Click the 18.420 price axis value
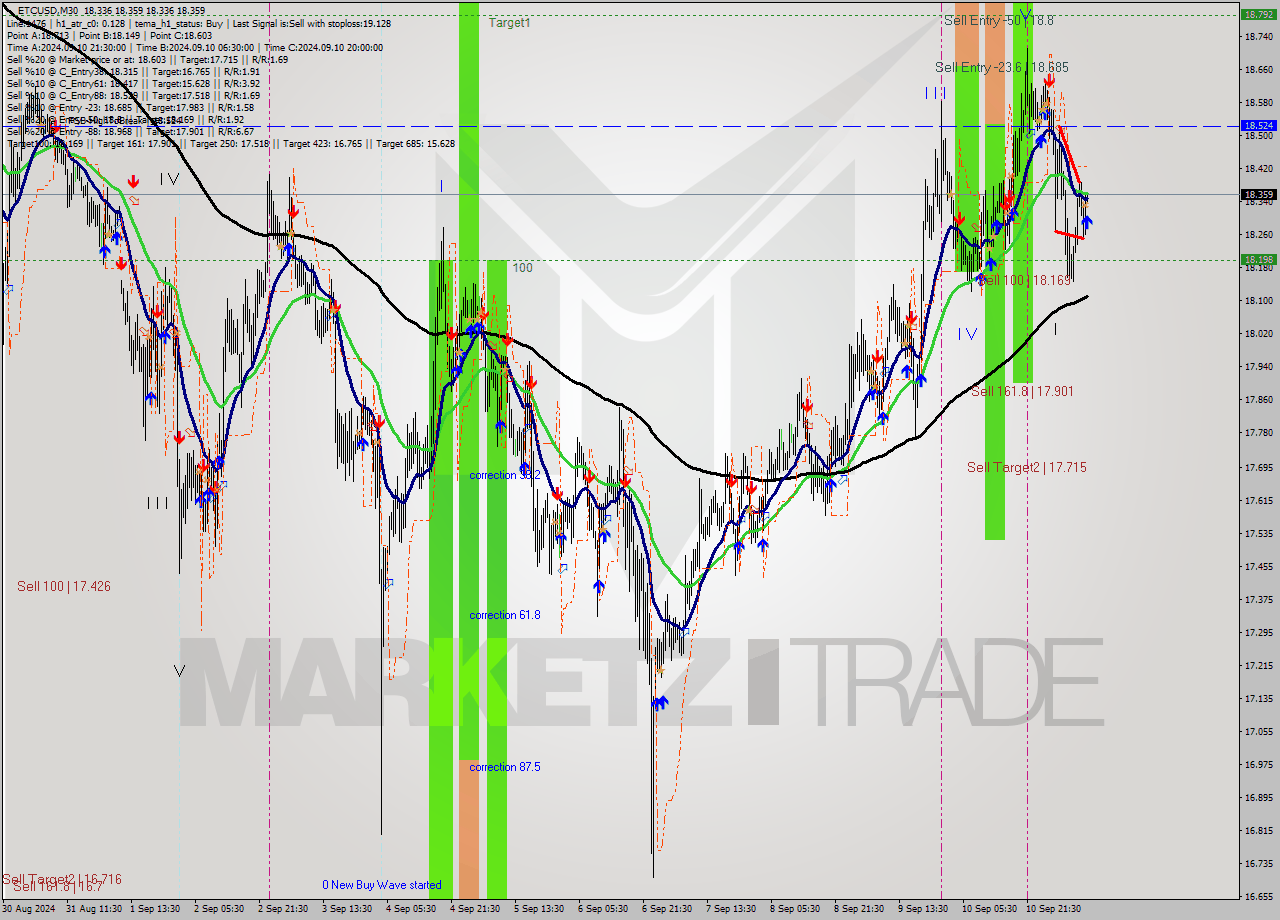This screenshot has height=920, width=1280. (1258, 168)
